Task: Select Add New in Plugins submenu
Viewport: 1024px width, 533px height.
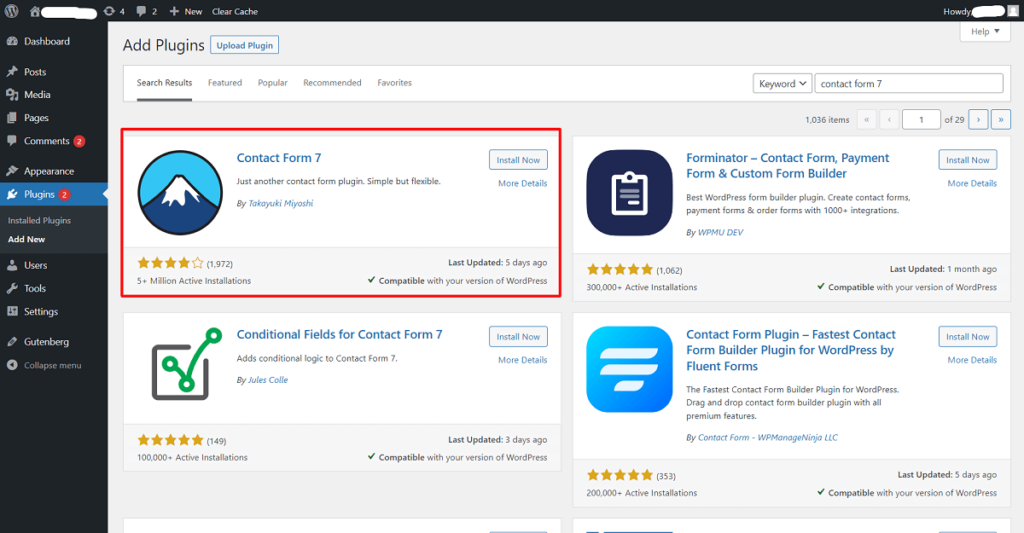Action: pyautogui.click(x=26, y=240)
